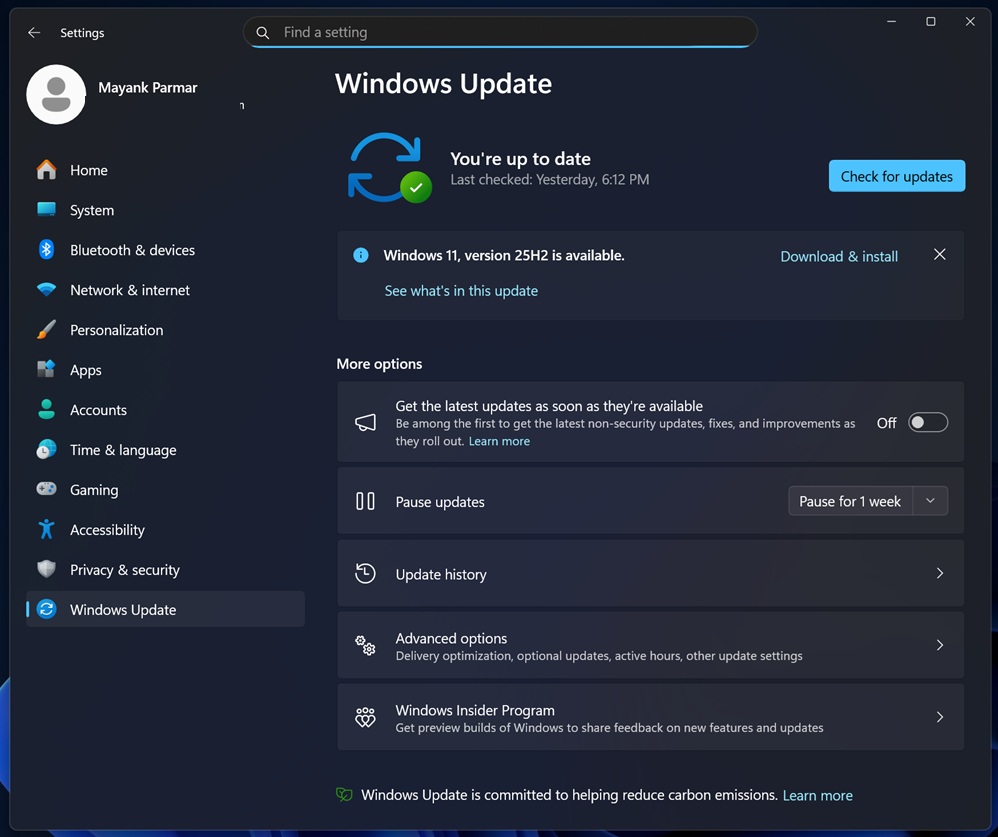
Task: Expand the pause duration dropdown arrow
Action: pos(930,501)
